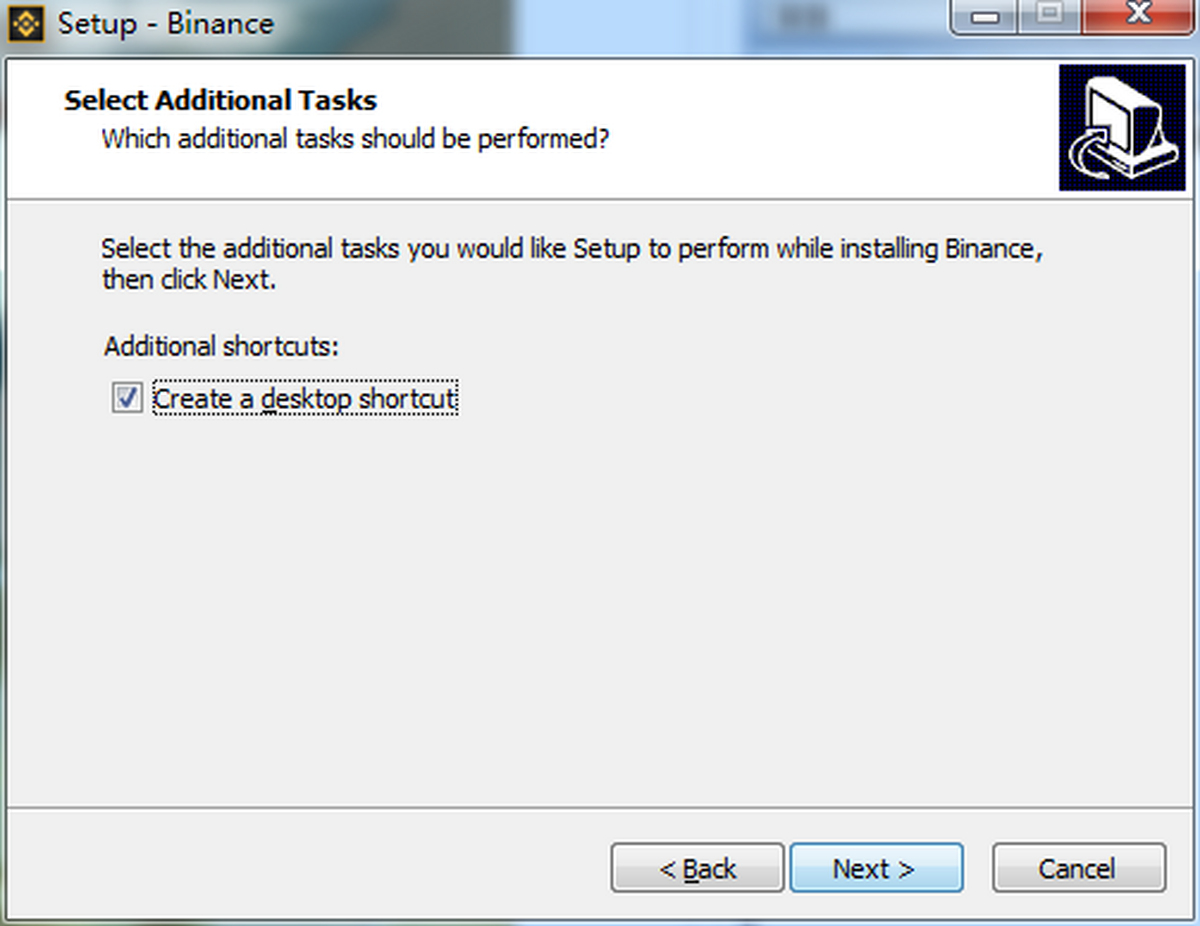Click the 'Additional shortcuts:' label
The height and width of the screenshot is (926, 1200).
pyautogui.click(x=222, y=347)
